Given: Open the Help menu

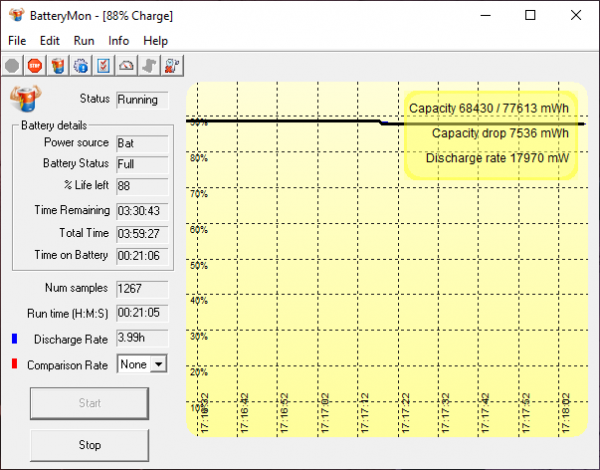Looking at the screenshot, I should click(155, 41).
